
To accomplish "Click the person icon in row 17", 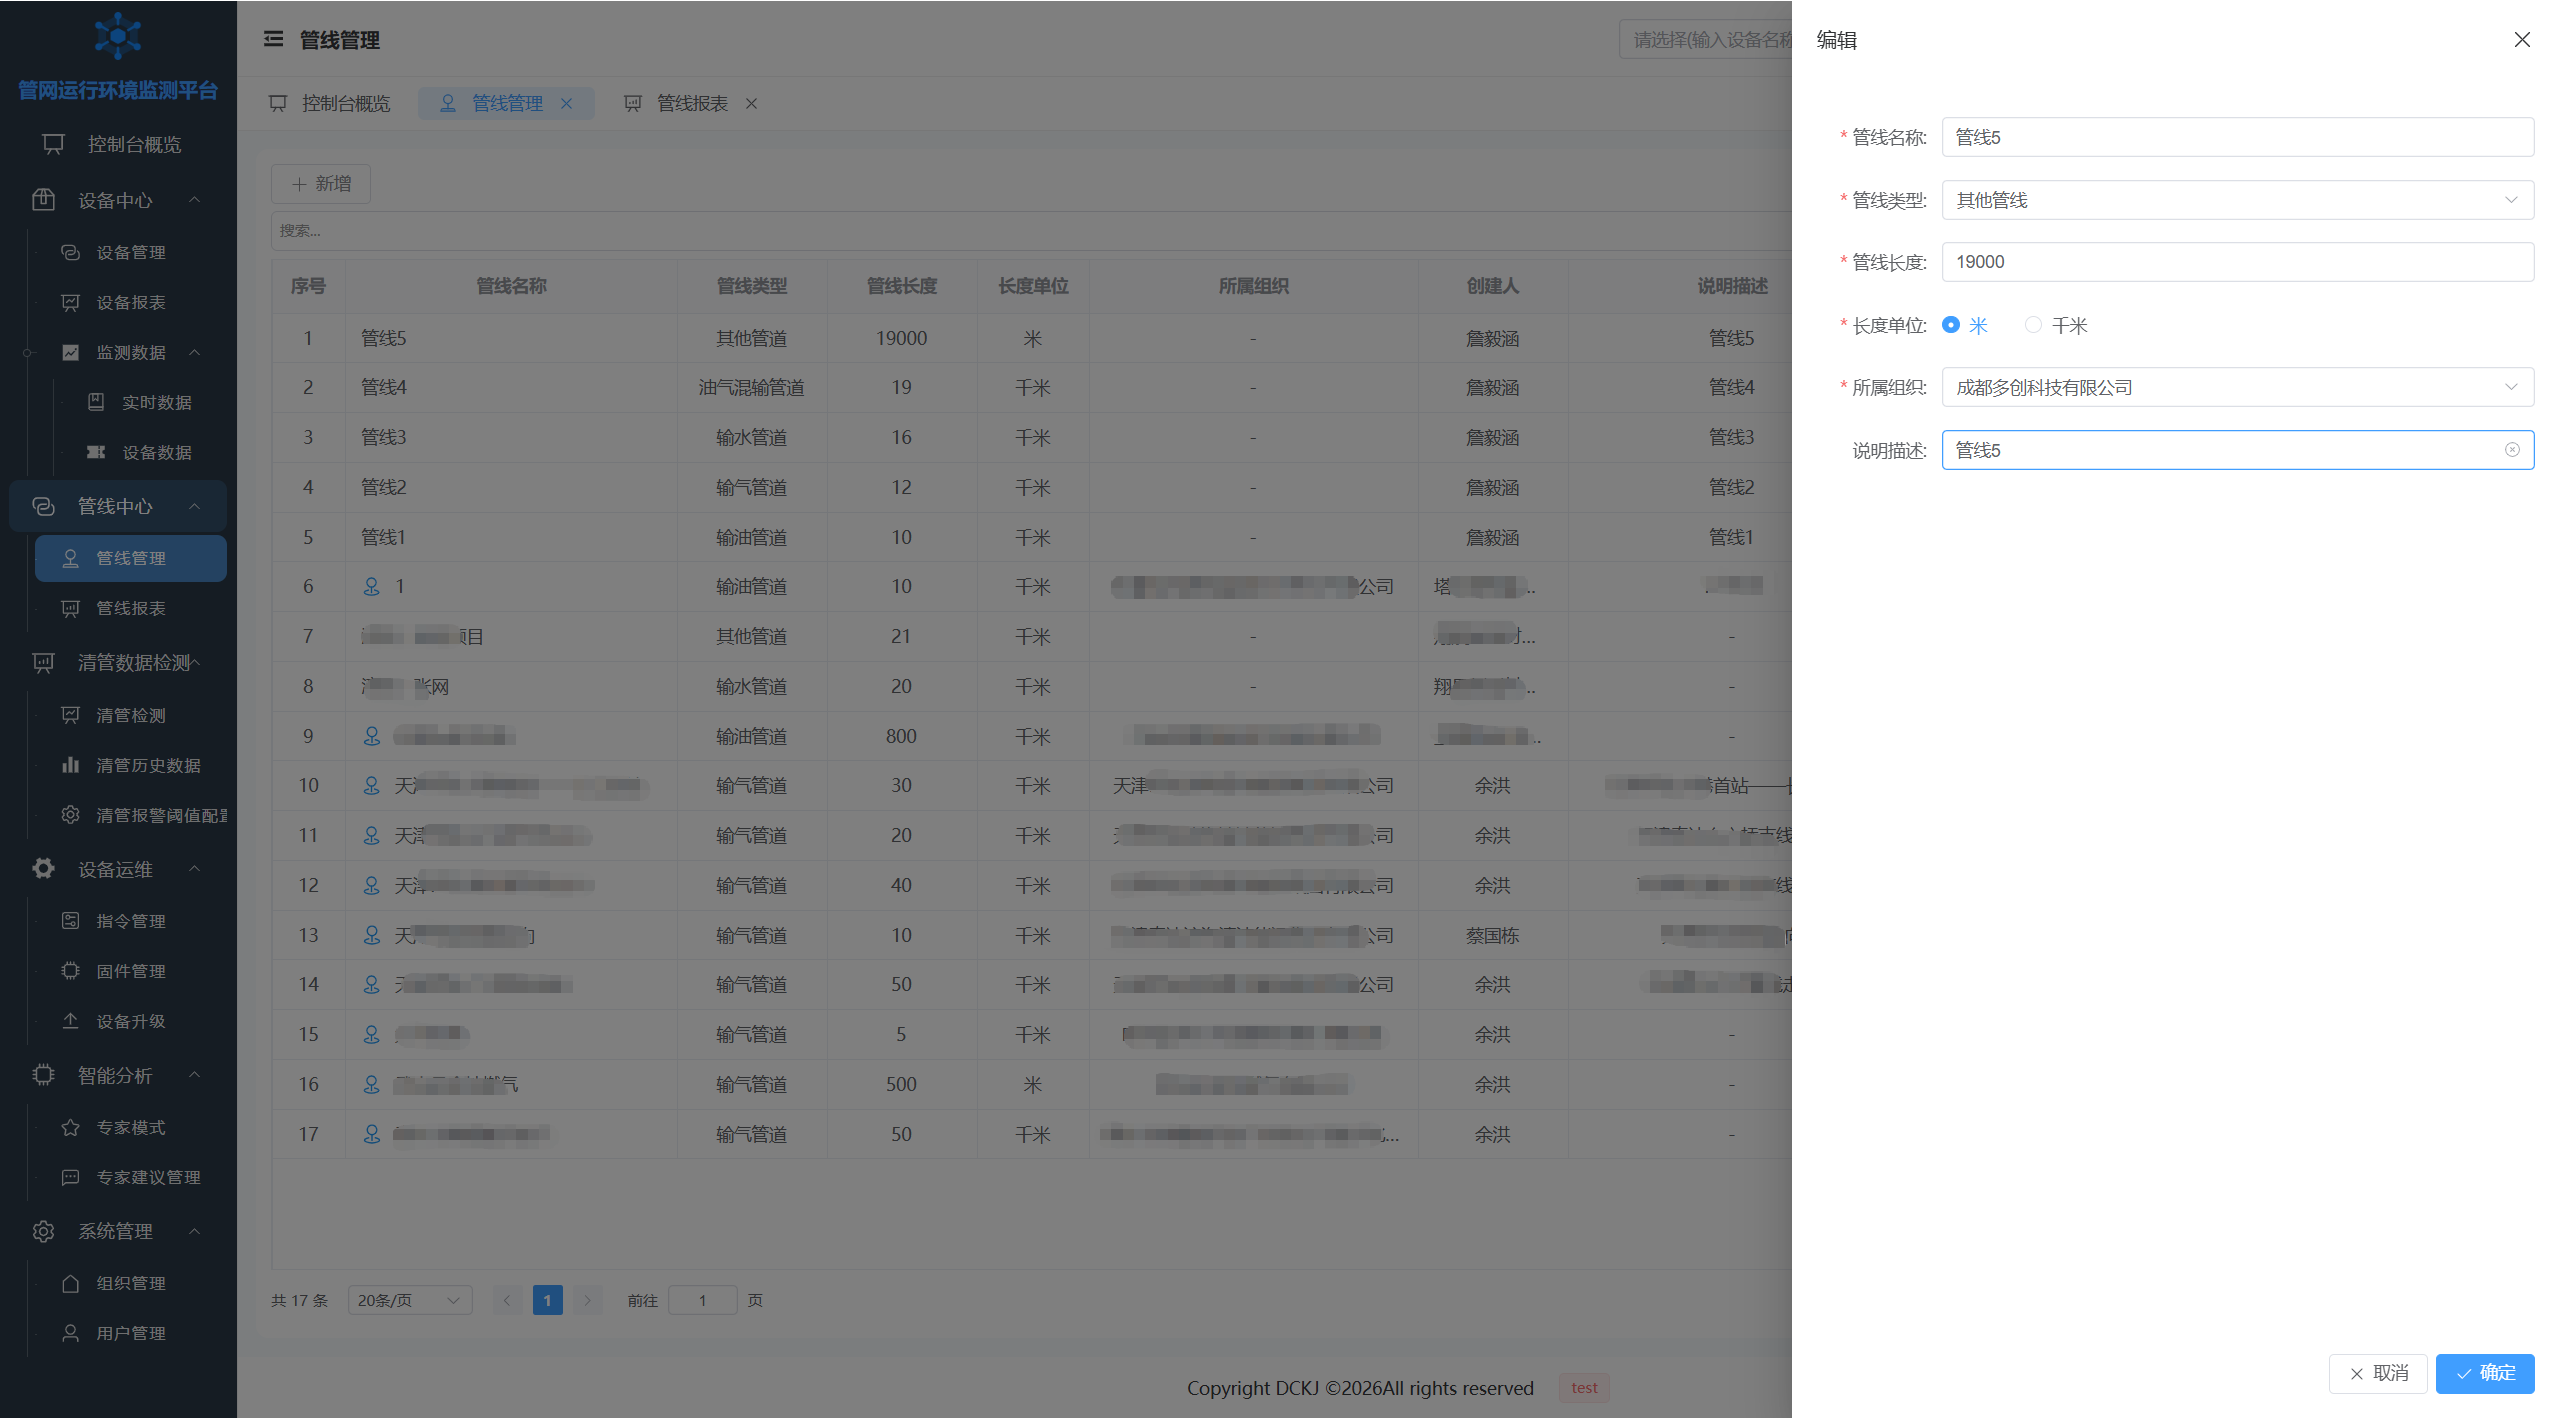I will 371,1134.
